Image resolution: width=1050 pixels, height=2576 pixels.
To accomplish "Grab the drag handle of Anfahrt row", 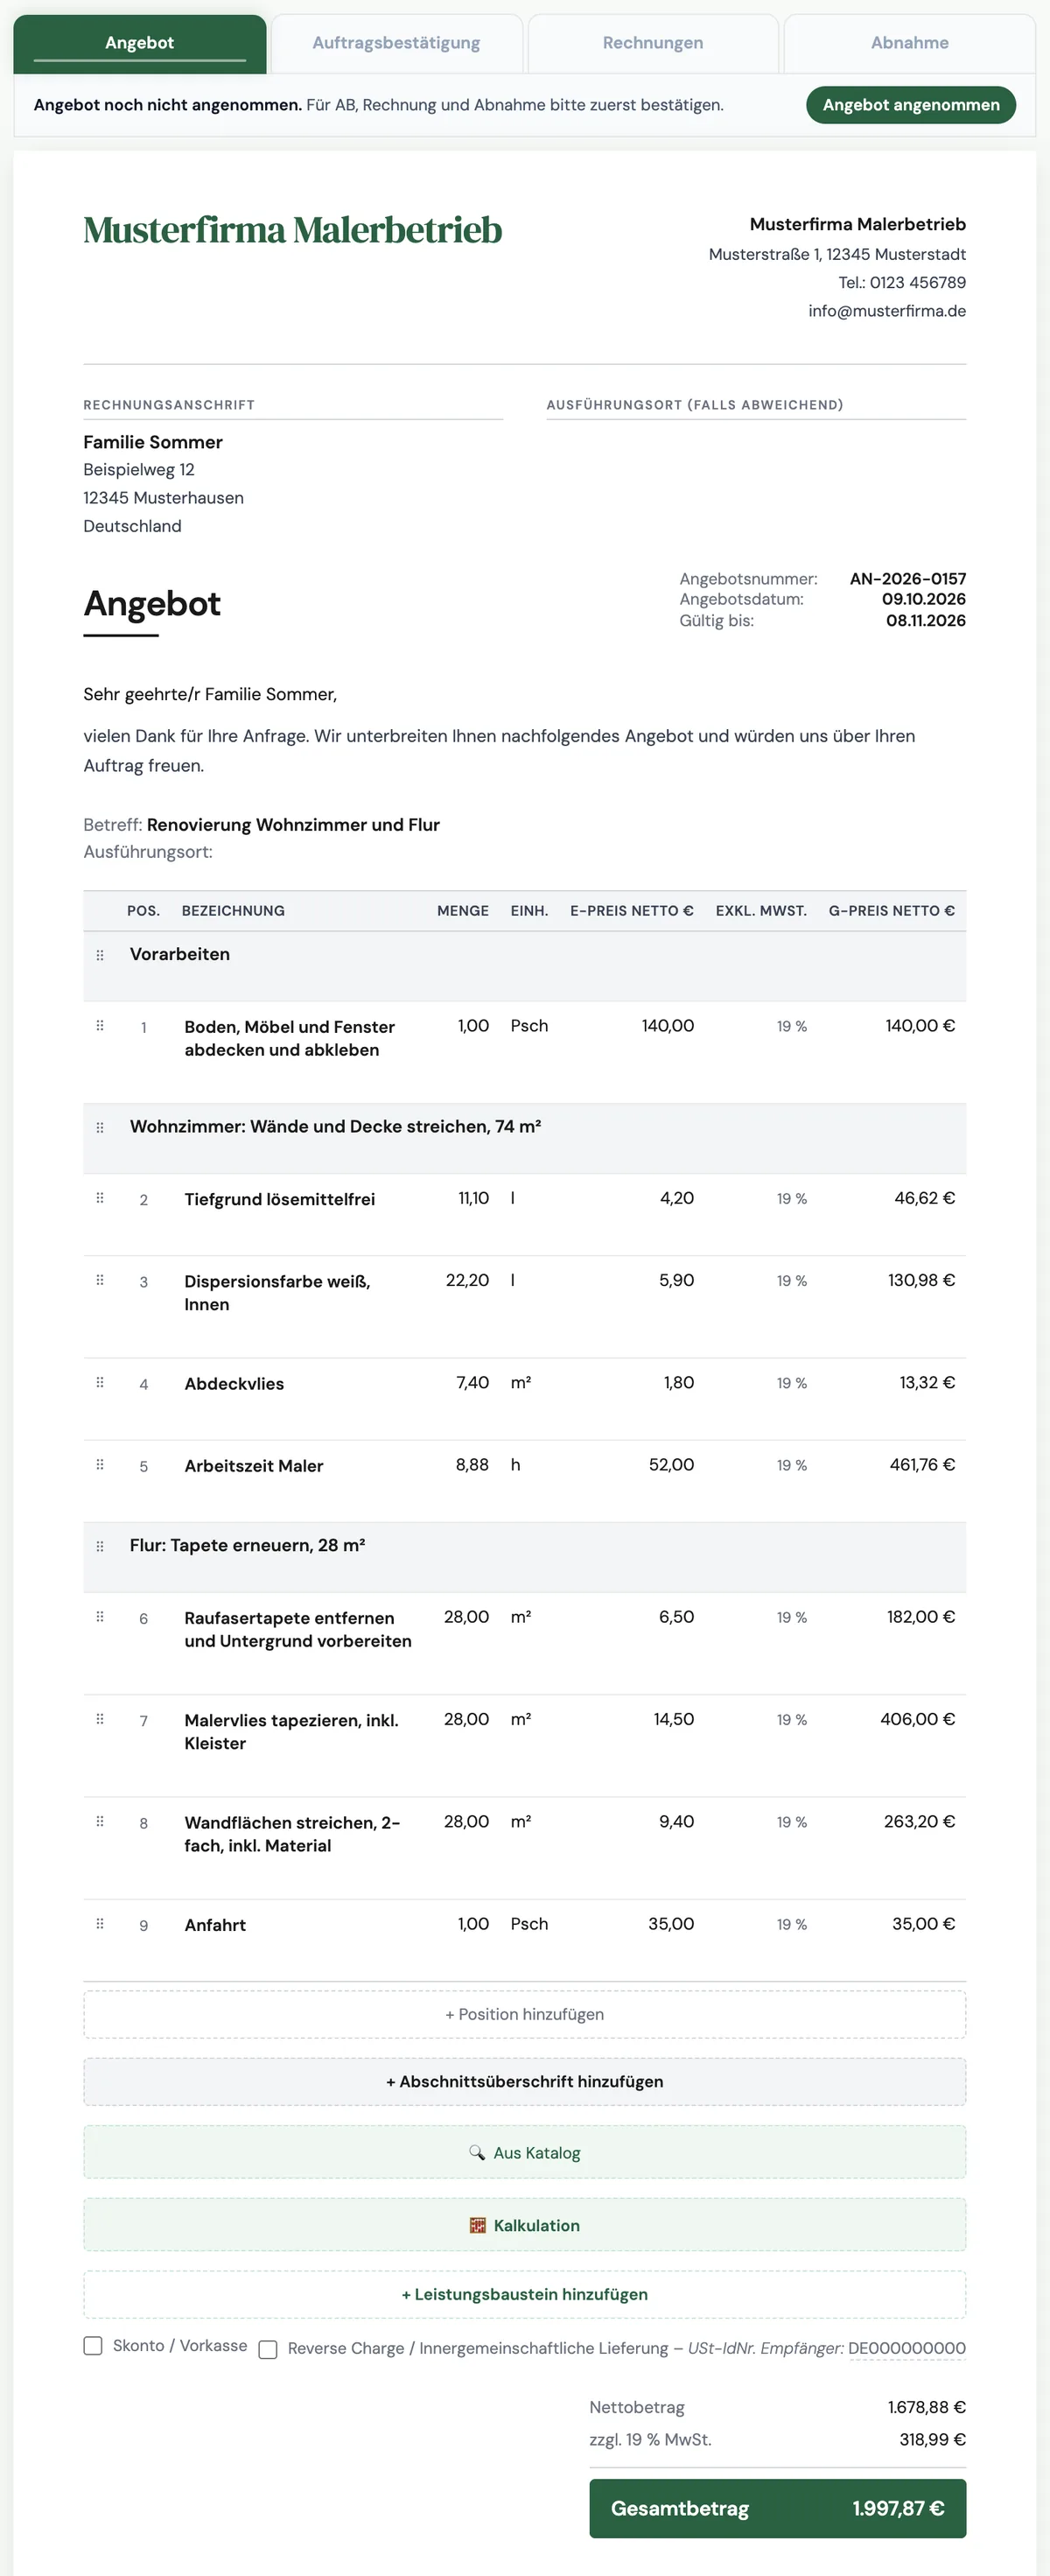I will 100,1923.
